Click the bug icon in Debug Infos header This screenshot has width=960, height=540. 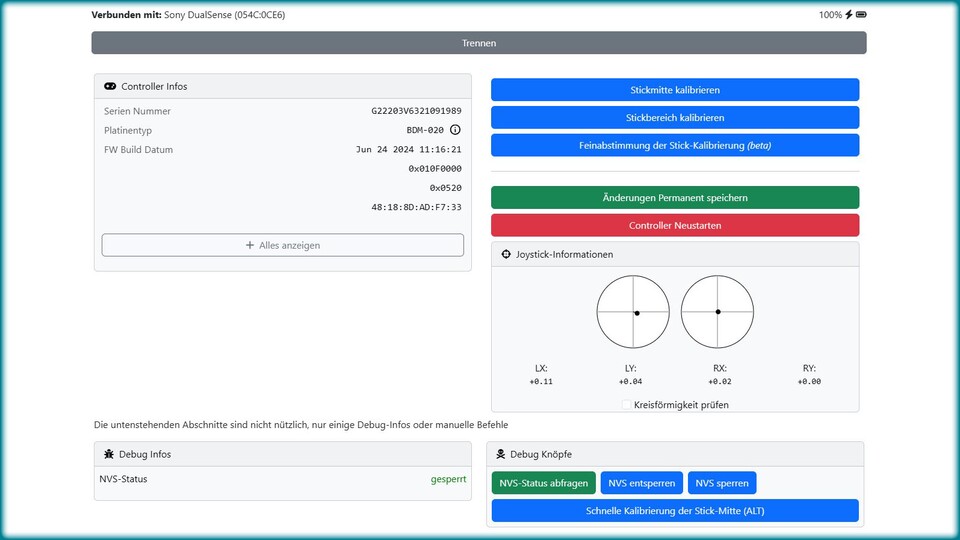[x=108, y=454]
